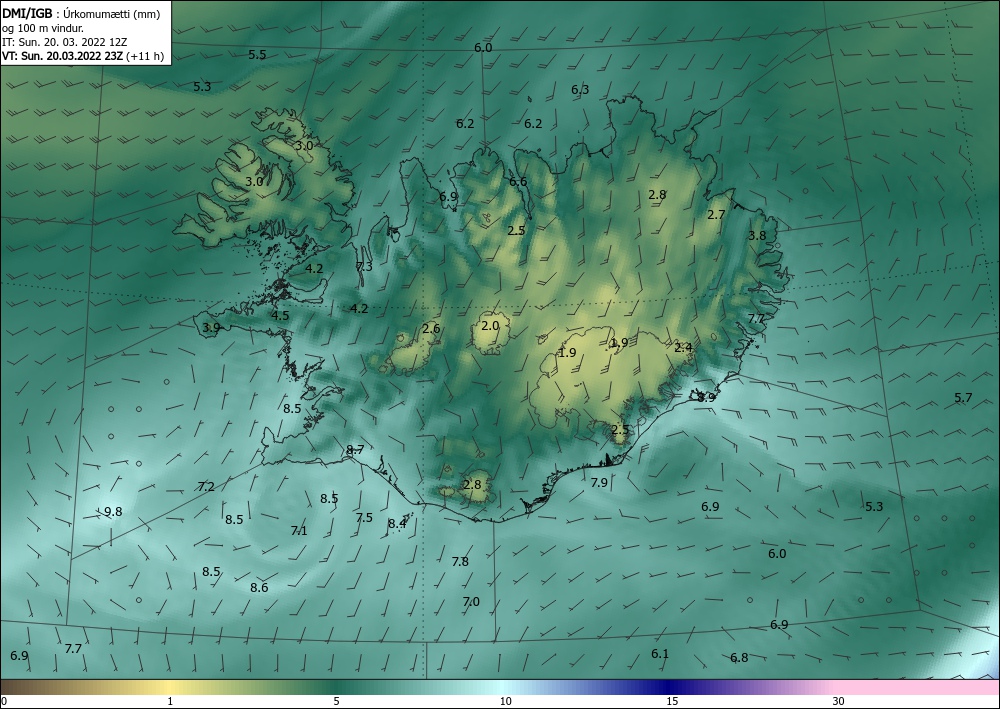Select the 7.1 value over the southwest sea
The width and height of the screenshot is (1000, 709).
(298, 530)
